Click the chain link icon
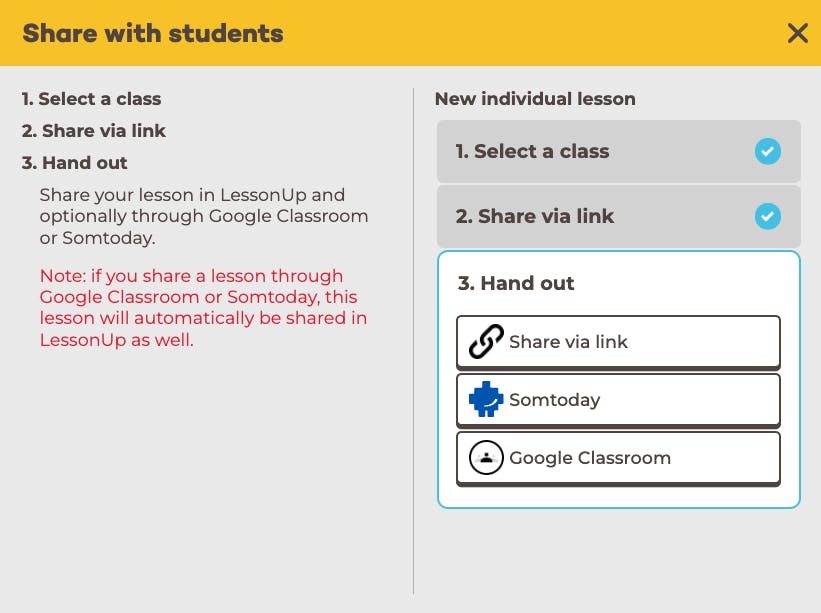 point(486,342)
